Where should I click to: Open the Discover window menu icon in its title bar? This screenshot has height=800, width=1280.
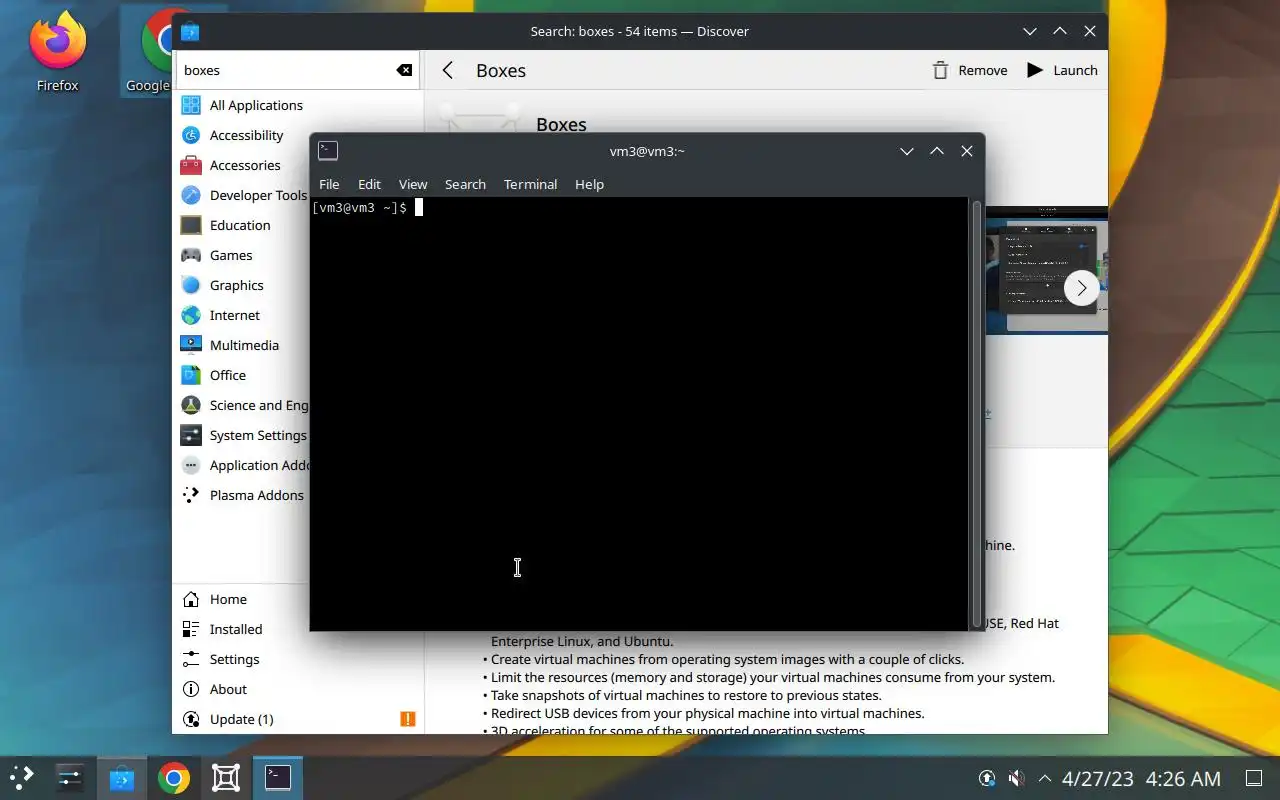tap(190, 31)
